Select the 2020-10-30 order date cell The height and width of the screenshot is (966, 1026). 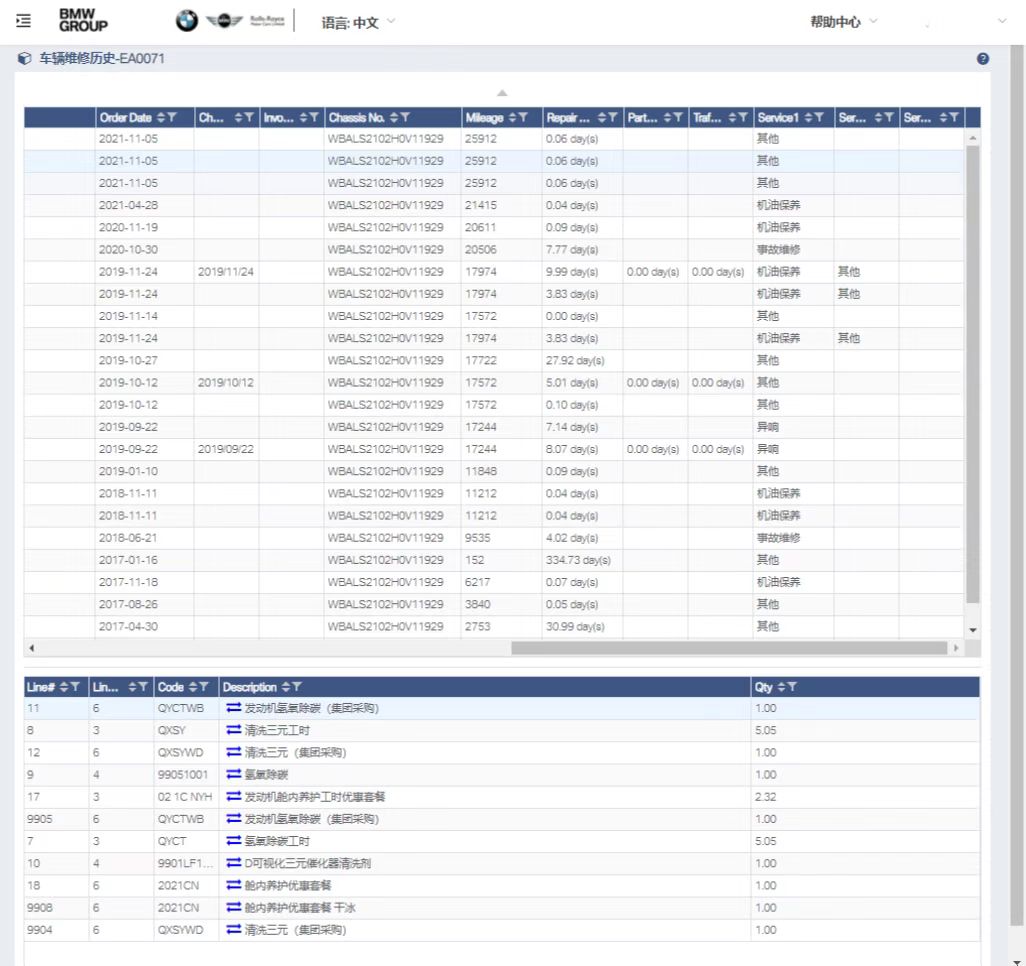pos(145,249)
